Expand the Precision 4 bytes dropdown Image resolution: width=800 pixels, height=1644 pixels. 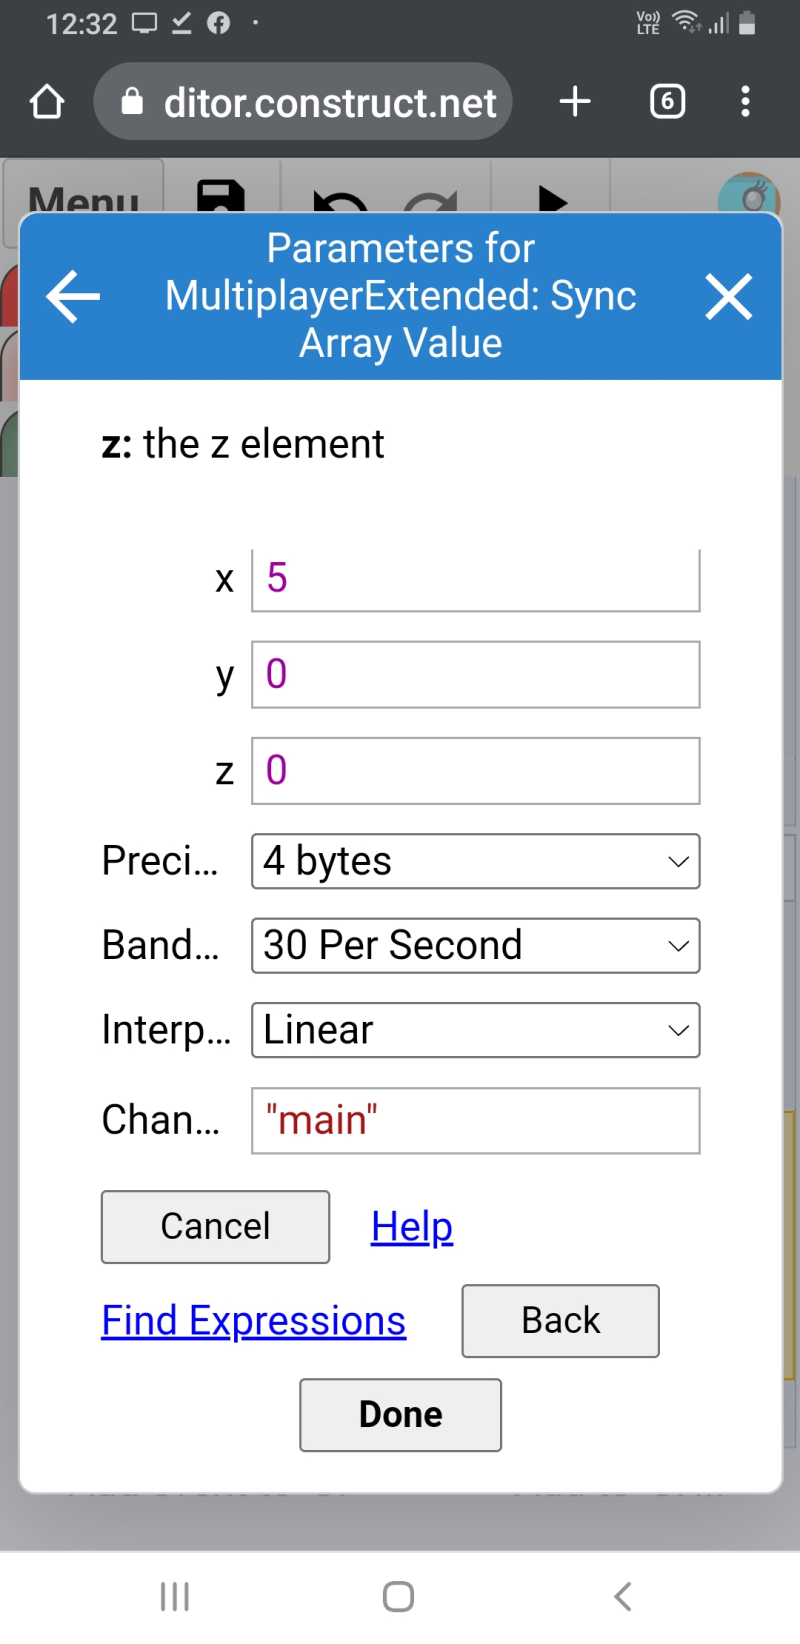click(475, 861)
